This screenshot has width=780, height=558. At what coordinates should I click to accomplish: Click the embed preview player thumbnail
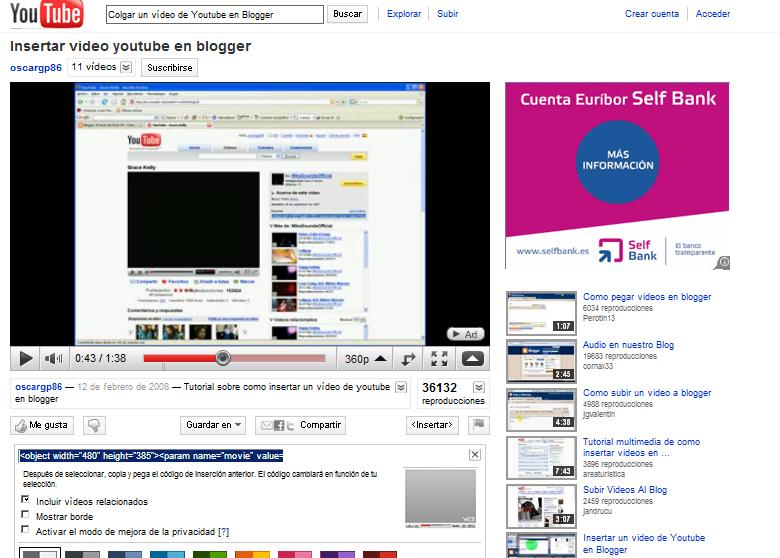440,498
